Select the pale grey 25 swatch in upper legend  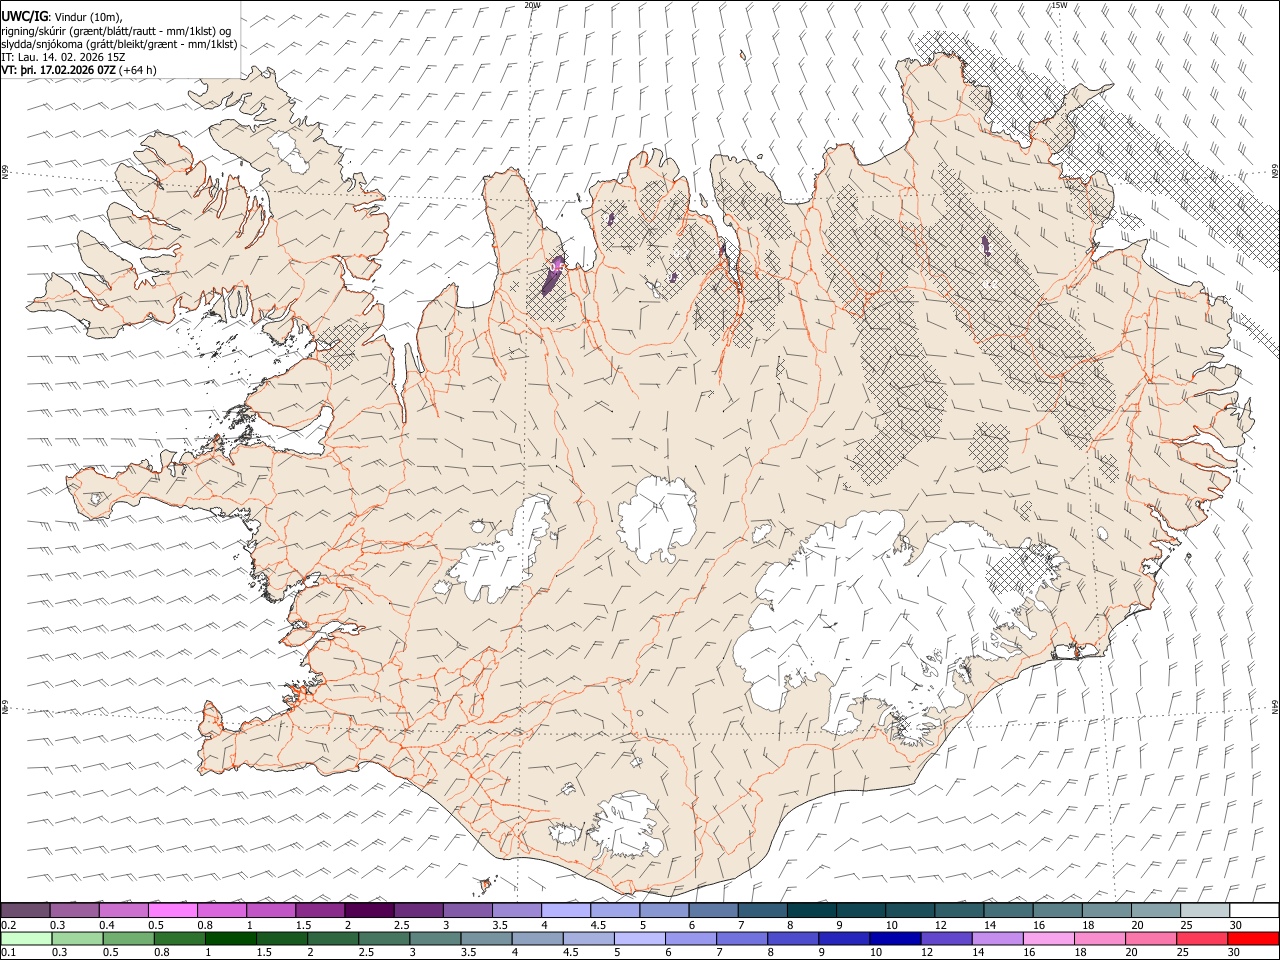pyautogui.click(x=1204, y=911)
